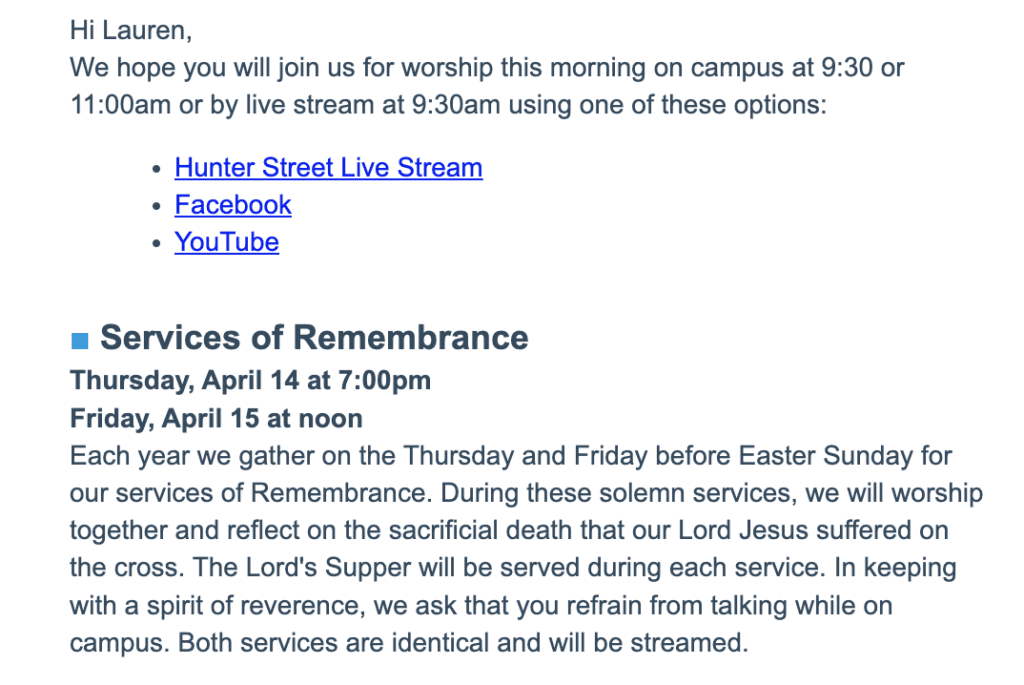Click the Easter Sunday phrase in the paragraph
Screen dimensions: 1024x685
pyautogui.click(x=825, y=456)
